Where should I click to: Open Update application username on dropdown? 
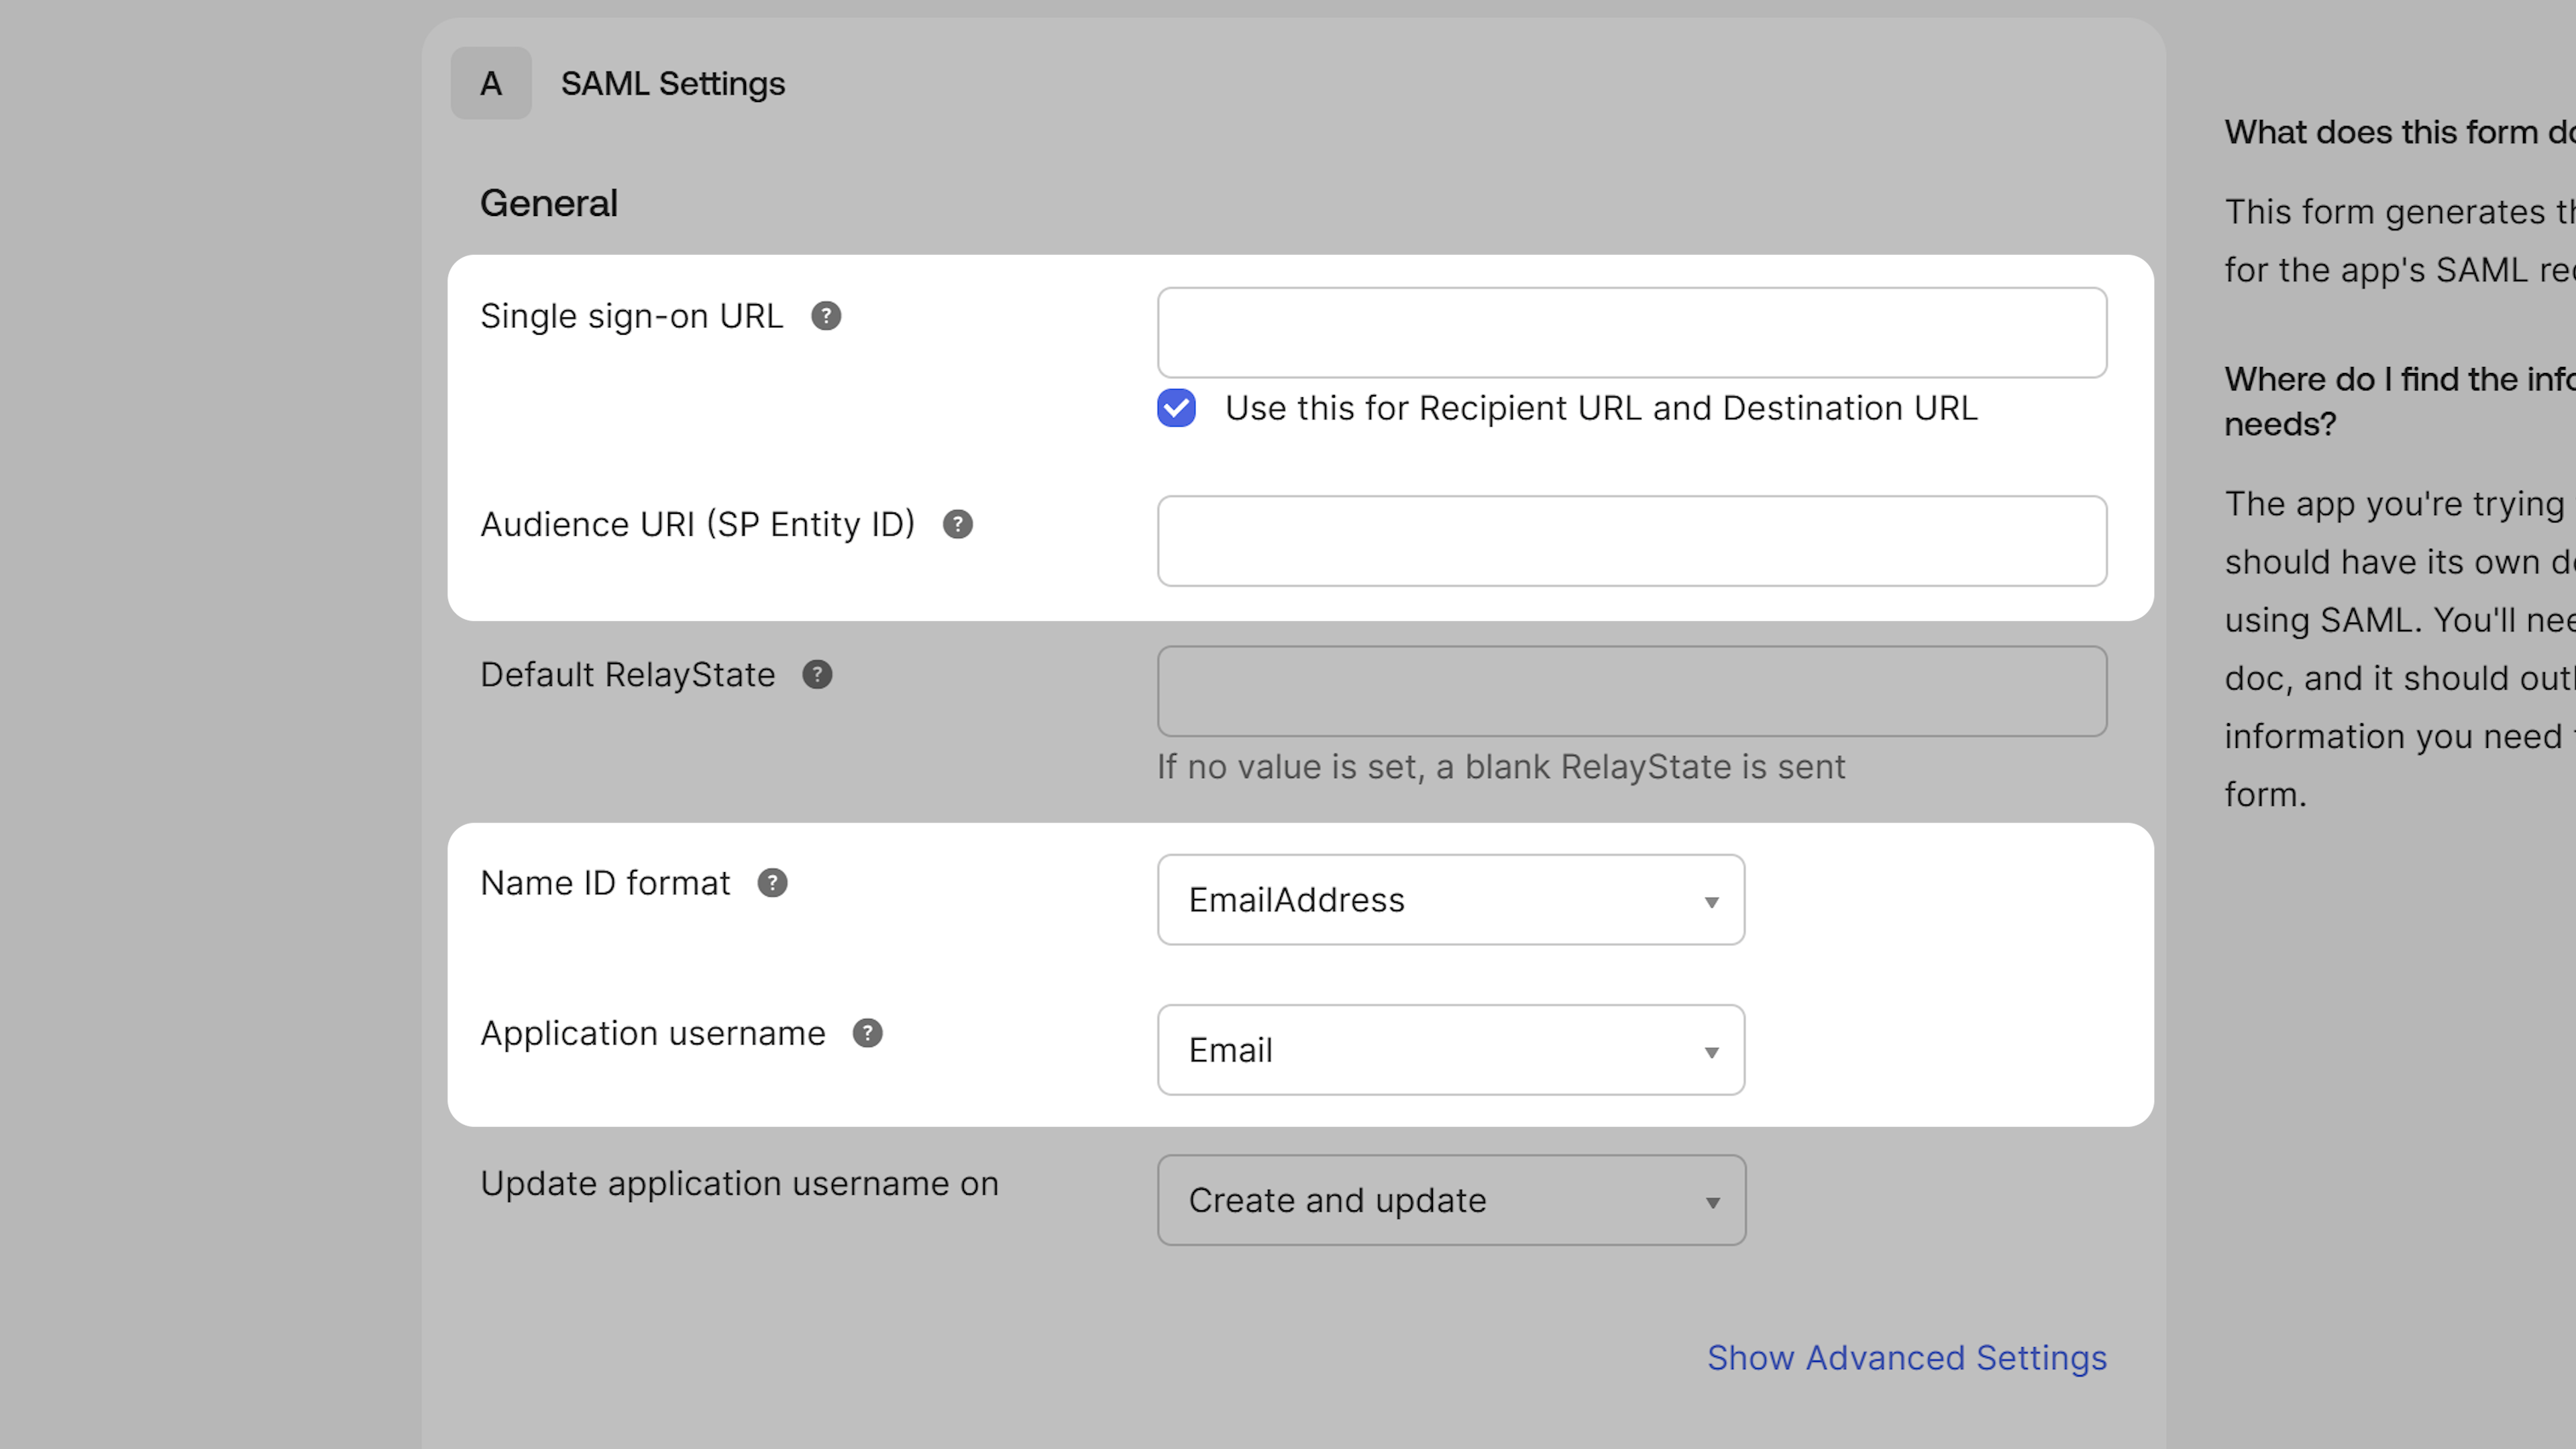point(1451,1200)
